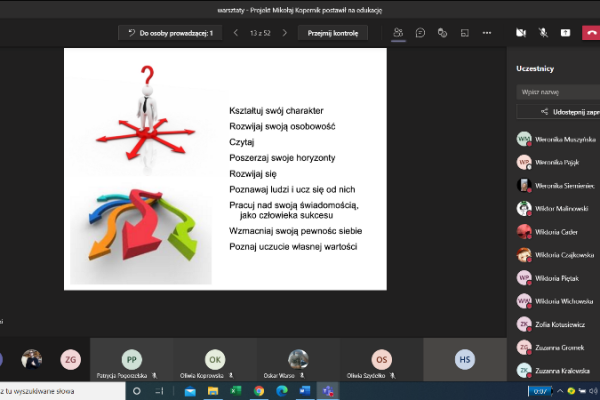Image resolution: width=600 pixels, height=400 pixels.
Task: Toggle the camera on or off
Action: 521,32
